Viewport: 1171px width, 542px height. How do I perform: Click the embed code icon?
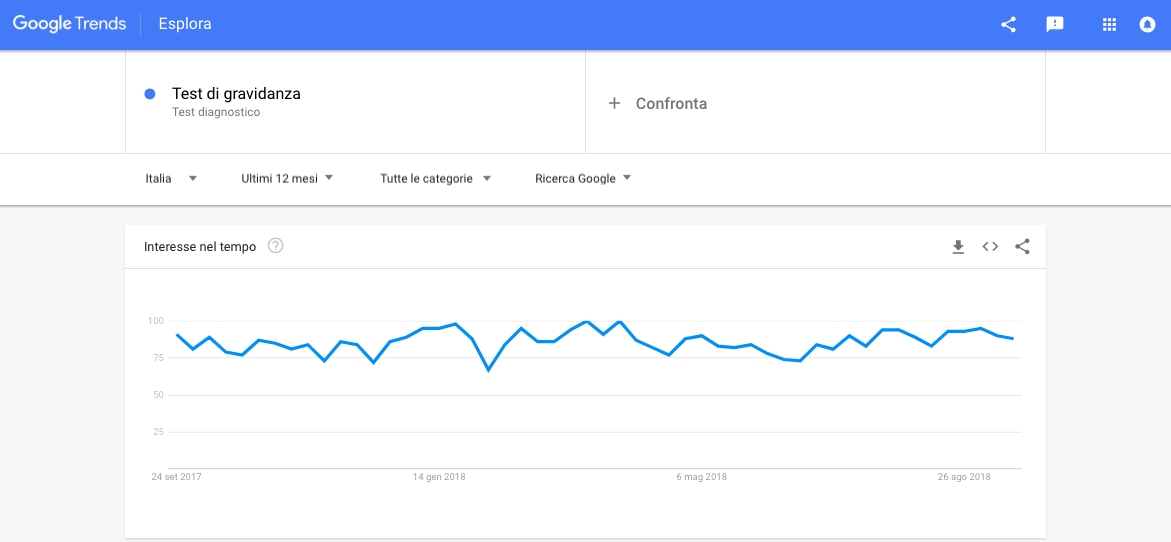tap(990, 246)
